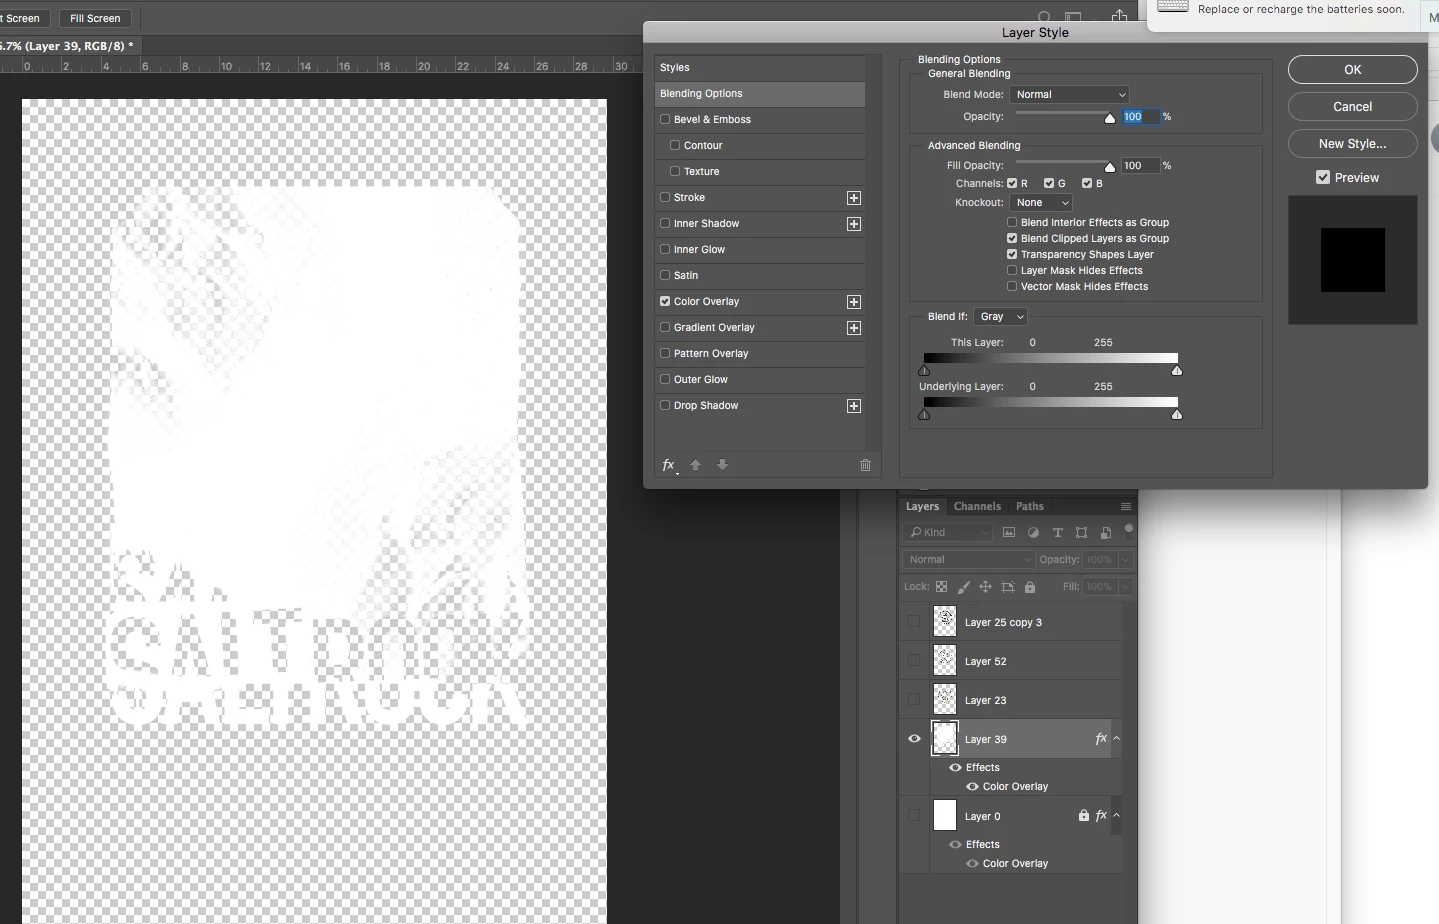Lock position move icon in Layers panel
1439x924 pixels.
point(986,587)
